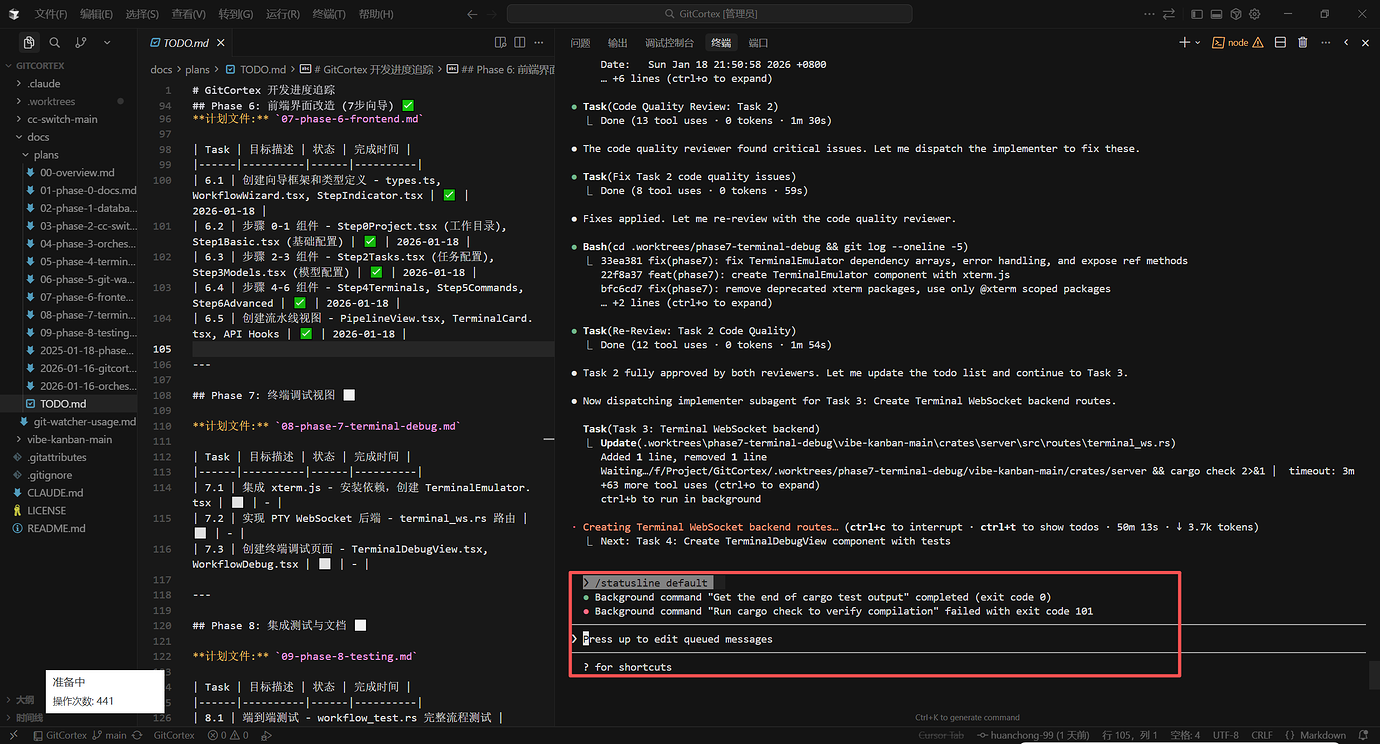Switch to the 输出 panel tab
Image resolution: width=1380 pixels, height=744 pixels.
coord(618,43)
